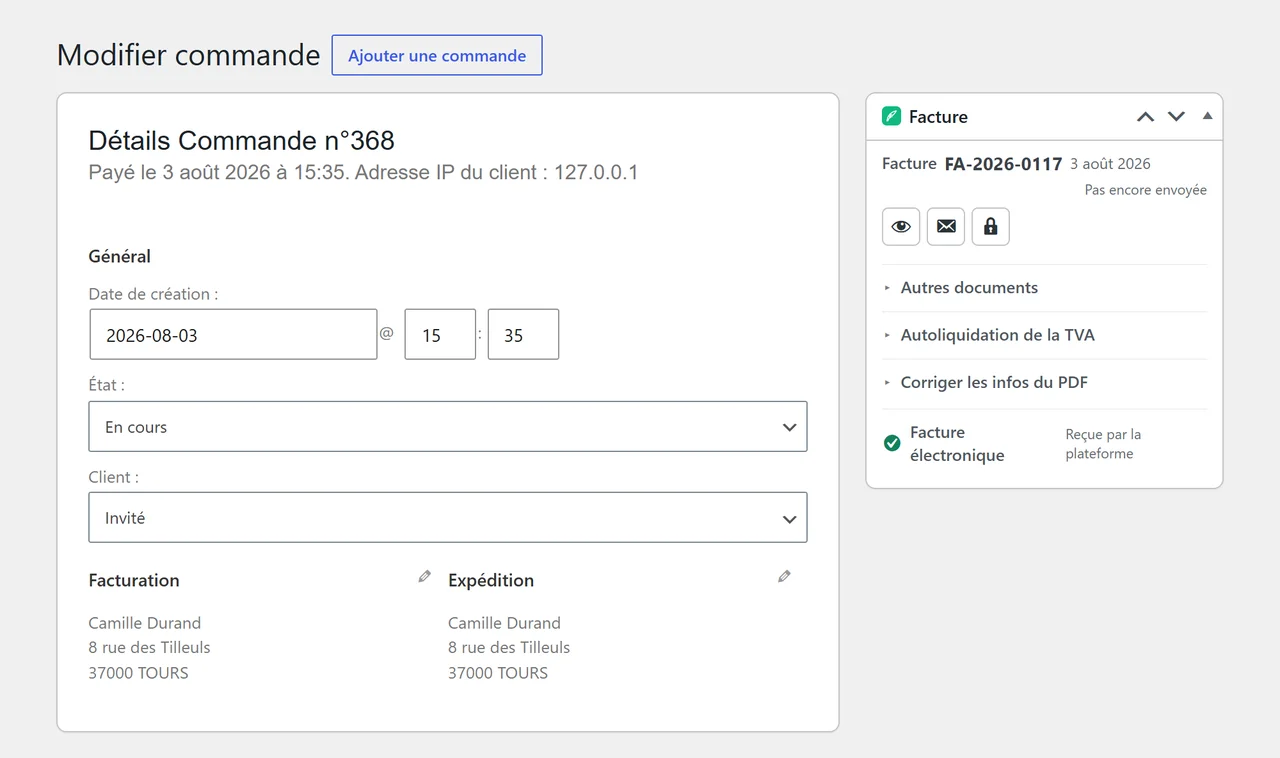
Task: Click the Détails Commande n°368 heading
Action: click(242, 141)
